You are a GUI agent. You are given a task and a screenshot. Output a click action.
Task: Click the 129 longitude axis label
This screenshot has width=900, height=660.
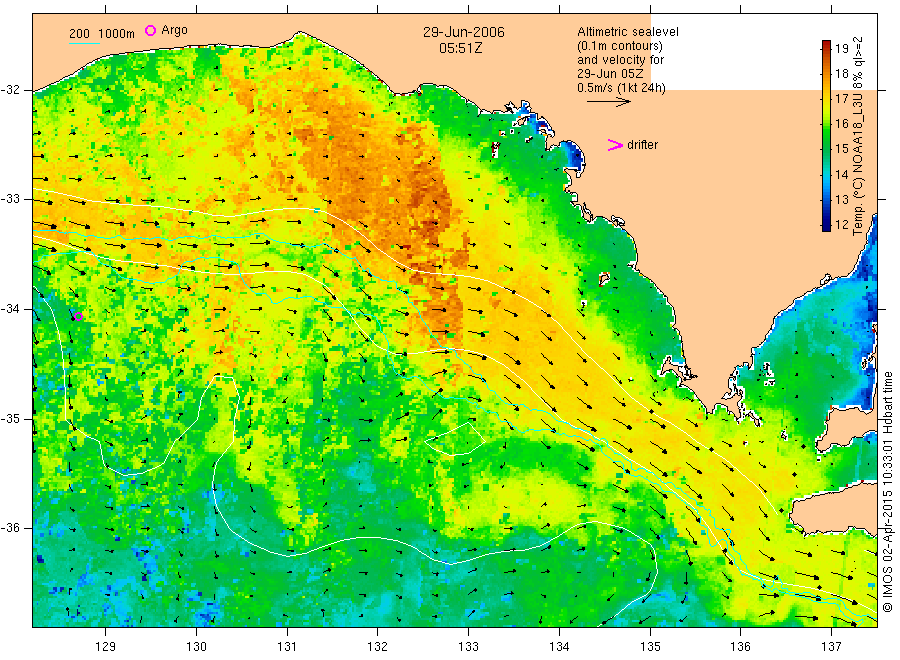(x=106, y=646)
